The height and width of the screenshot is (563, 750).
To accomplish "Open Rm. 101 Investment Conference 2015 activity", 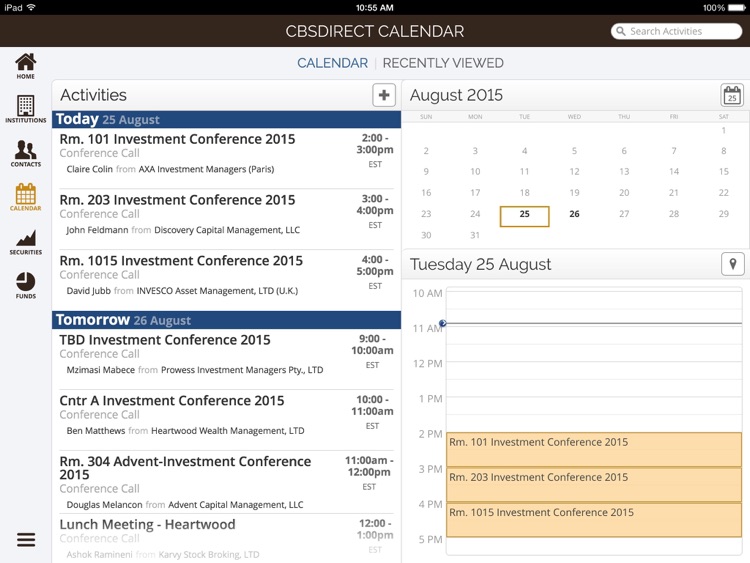I will (226, 157).
